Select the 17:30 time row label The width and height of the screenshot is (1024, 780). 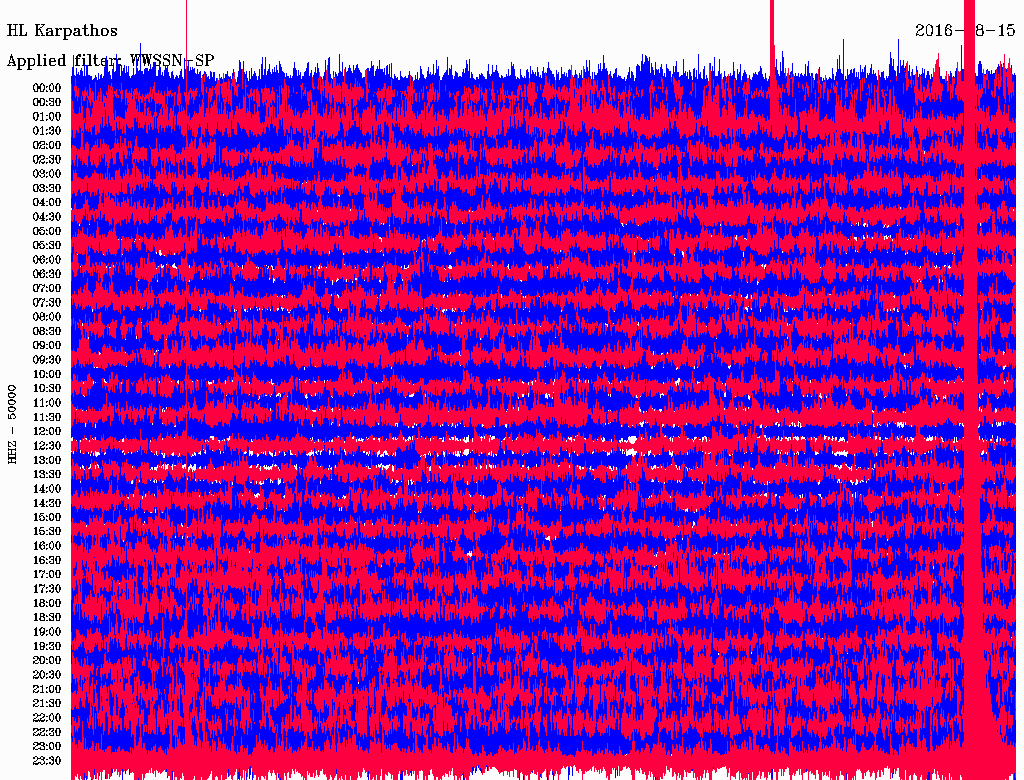47,589
